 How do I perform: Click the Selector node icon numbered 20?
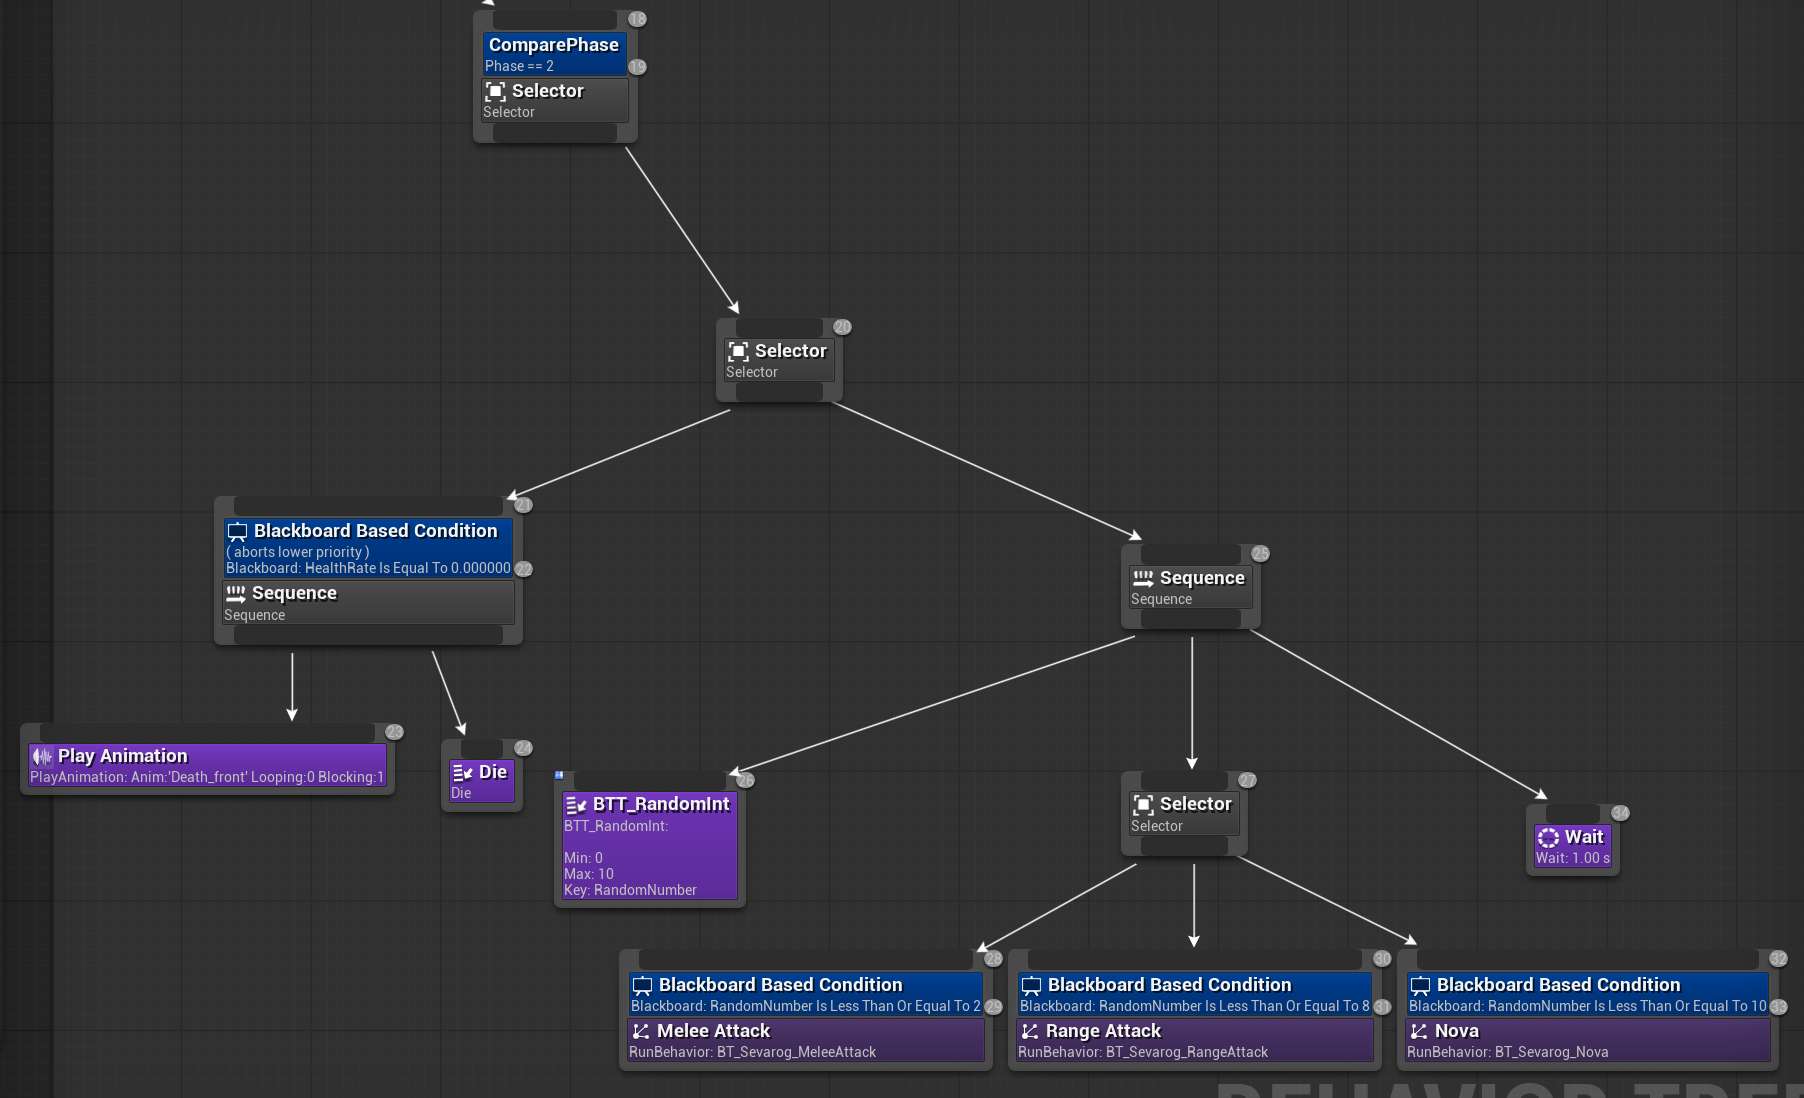click(738, 352)
